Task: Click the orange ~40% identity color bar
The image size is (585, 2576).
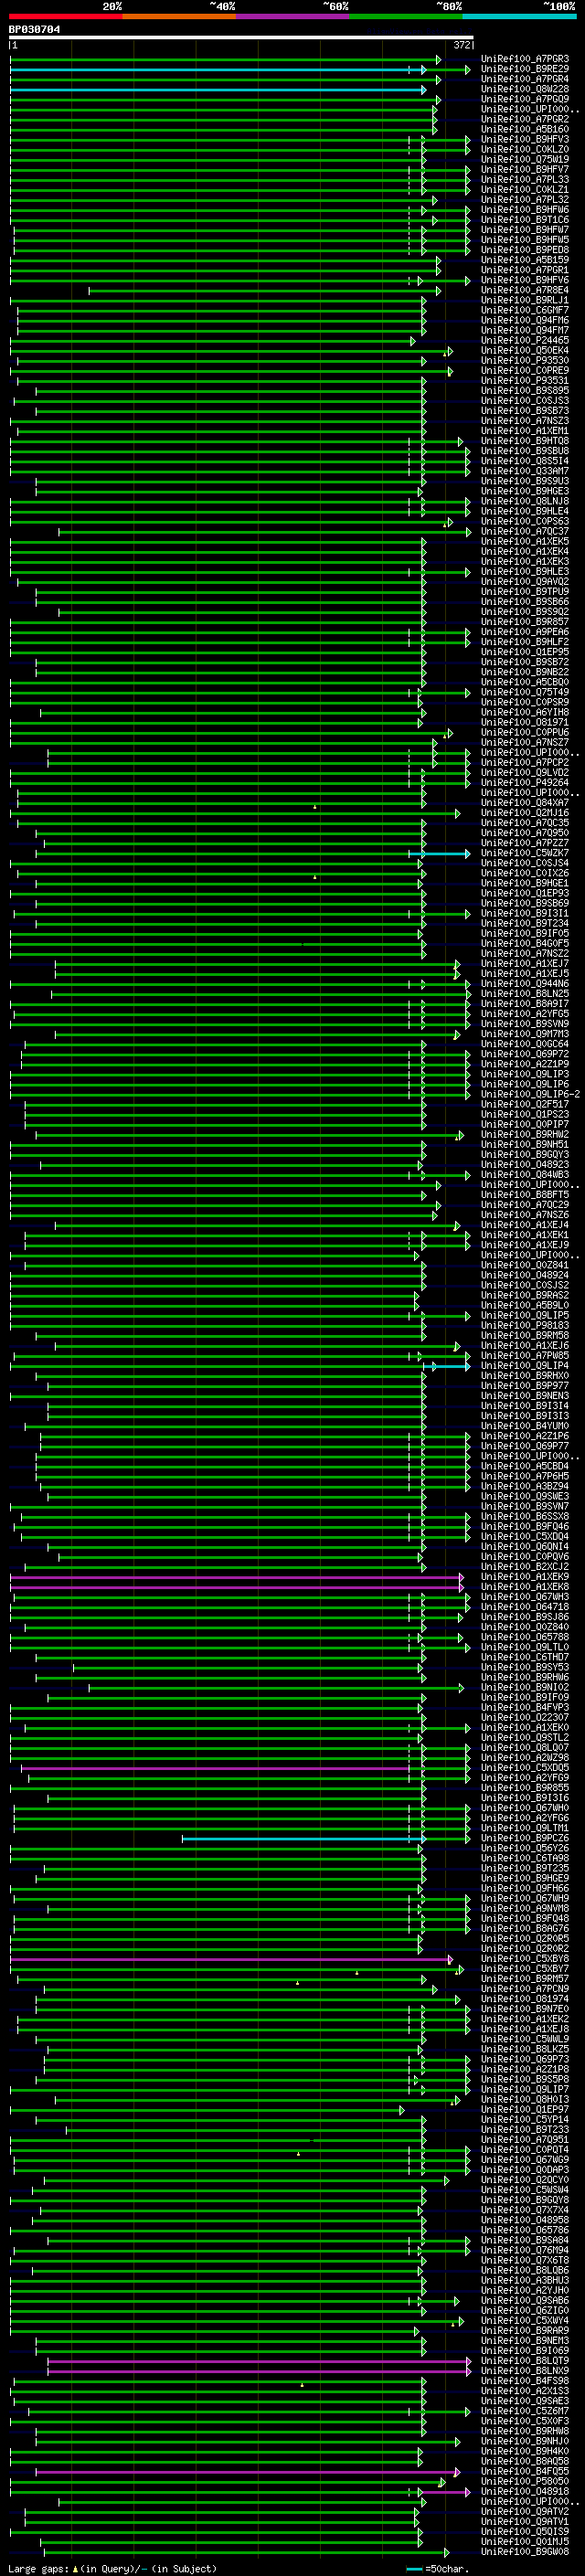Action: (x=179, y=16)
